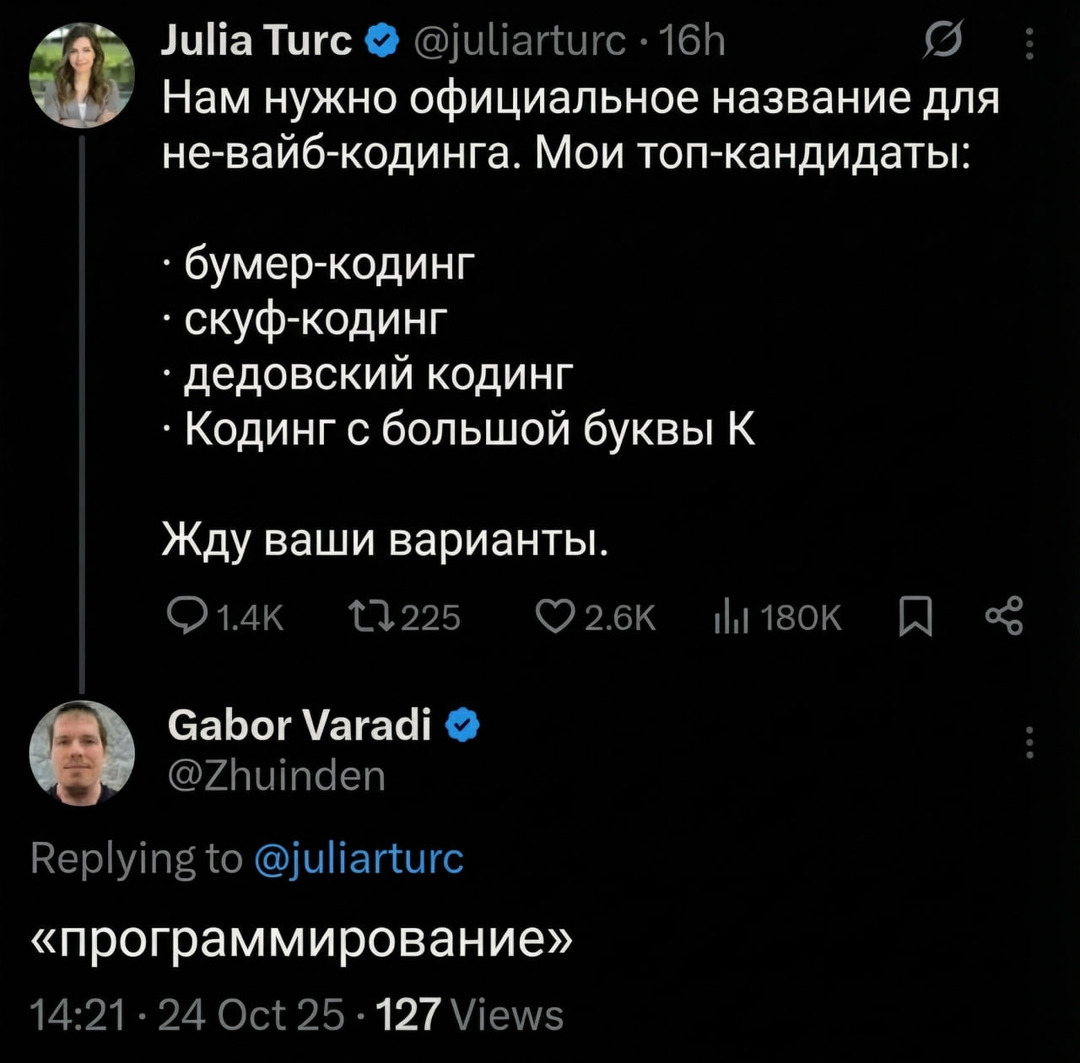Click the reply icon on Julia's tweet
Screen dimensions: 1080x1063
183,619
